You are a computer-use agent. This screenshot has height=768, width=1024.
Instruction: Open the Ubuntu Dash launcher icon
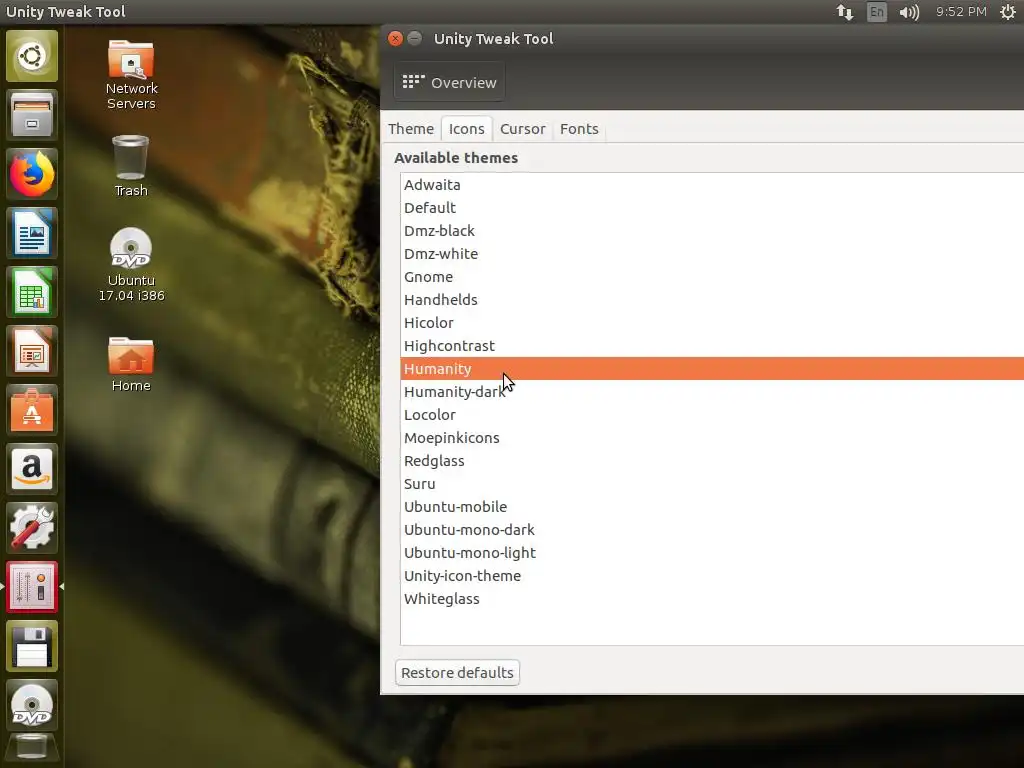coord(31,56)
